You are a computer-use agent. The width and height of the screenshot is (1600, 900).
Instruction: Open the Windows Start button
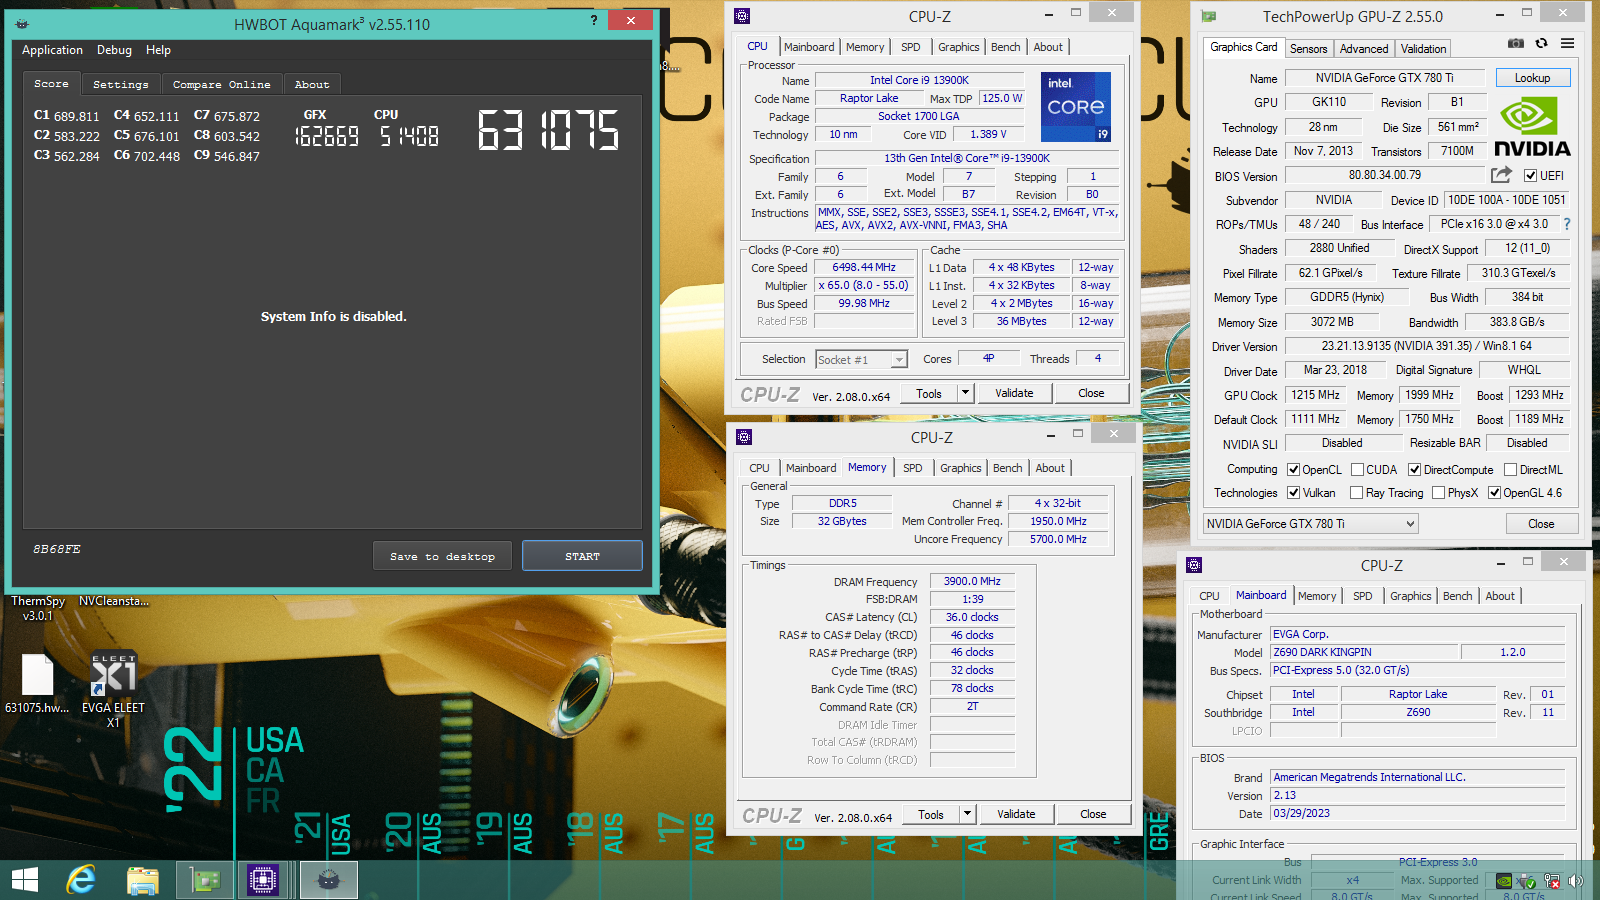[x=25, y=880]
